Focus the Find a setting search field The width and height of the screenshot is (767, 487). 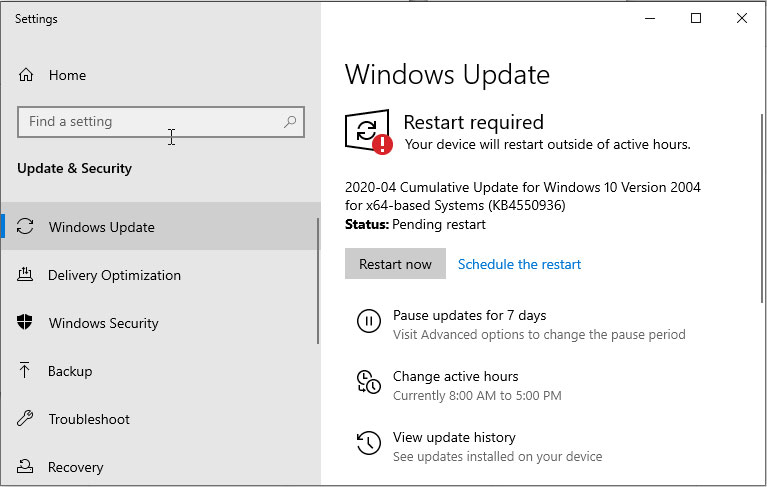[161, 122]
